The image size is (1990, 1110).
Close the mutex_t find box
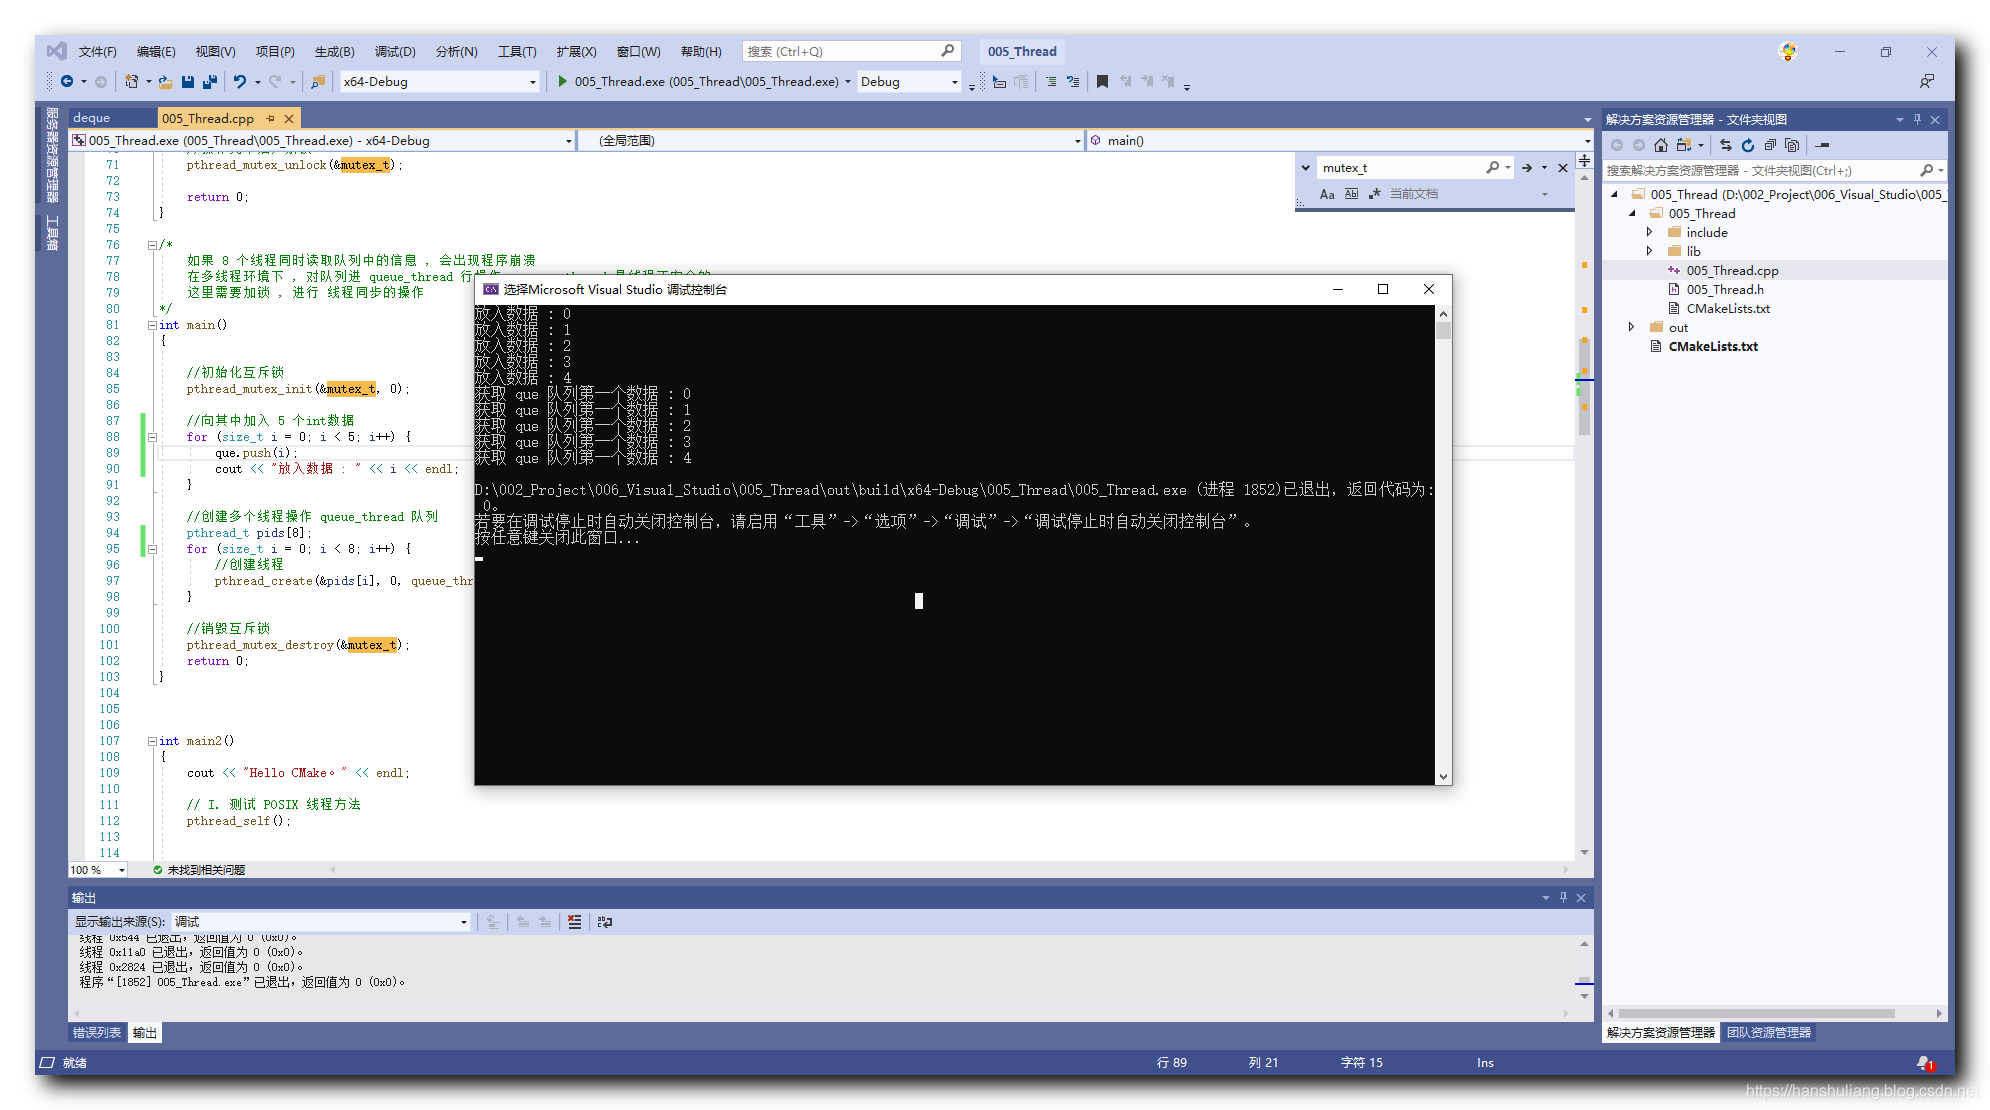pyautogui.click(x=1563, y=168)
